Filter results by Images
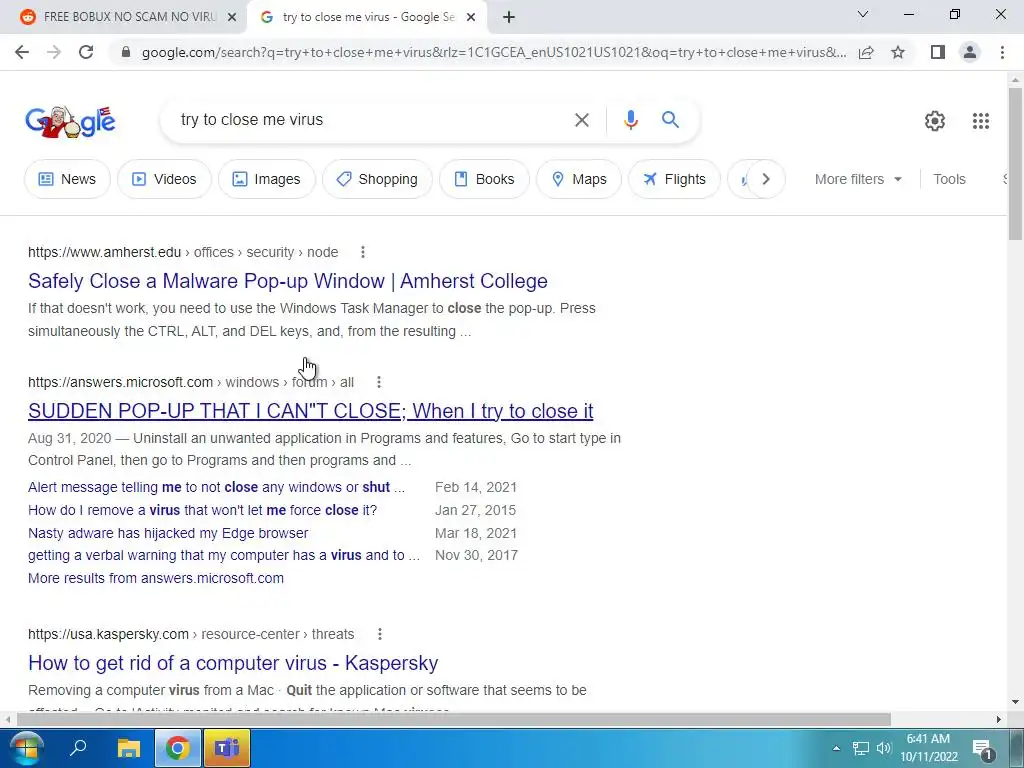 pyautogui.click(x=267, y=179)
